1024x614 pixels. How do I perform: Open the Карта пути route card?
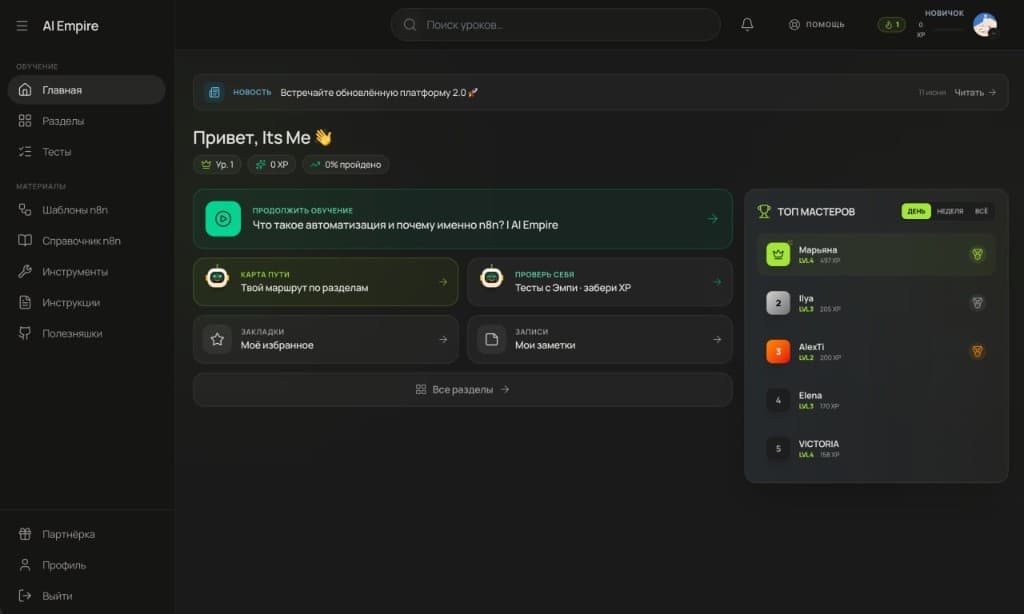click(326, 282)
